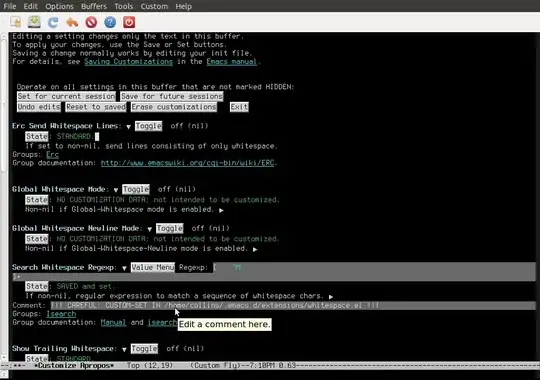
Task: Click the Set for current session button
Action: coord(66,96)
